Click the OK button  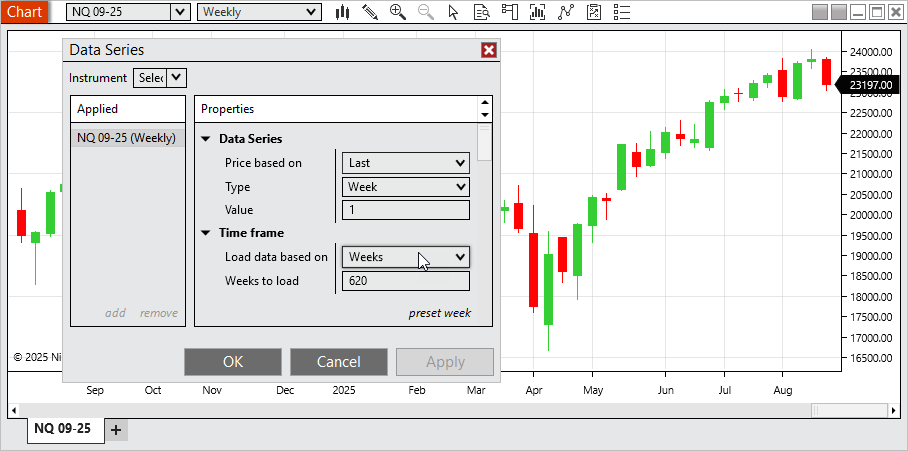(x=233, y=362)
